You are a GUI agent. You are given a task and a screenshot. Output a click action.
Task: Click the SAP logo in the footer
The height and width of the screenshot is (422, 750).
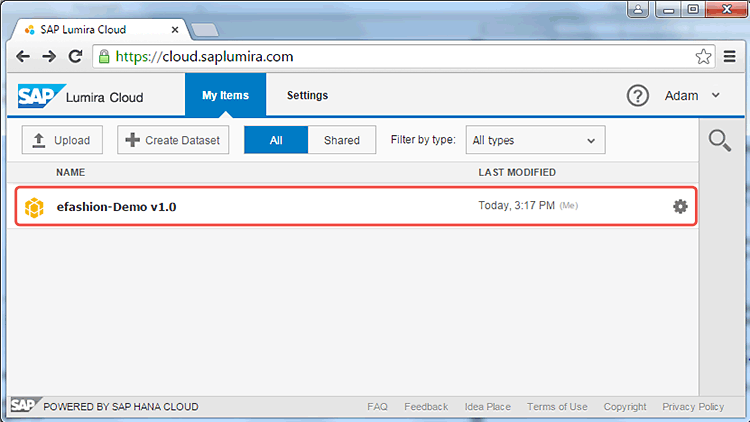click(26, 405)
